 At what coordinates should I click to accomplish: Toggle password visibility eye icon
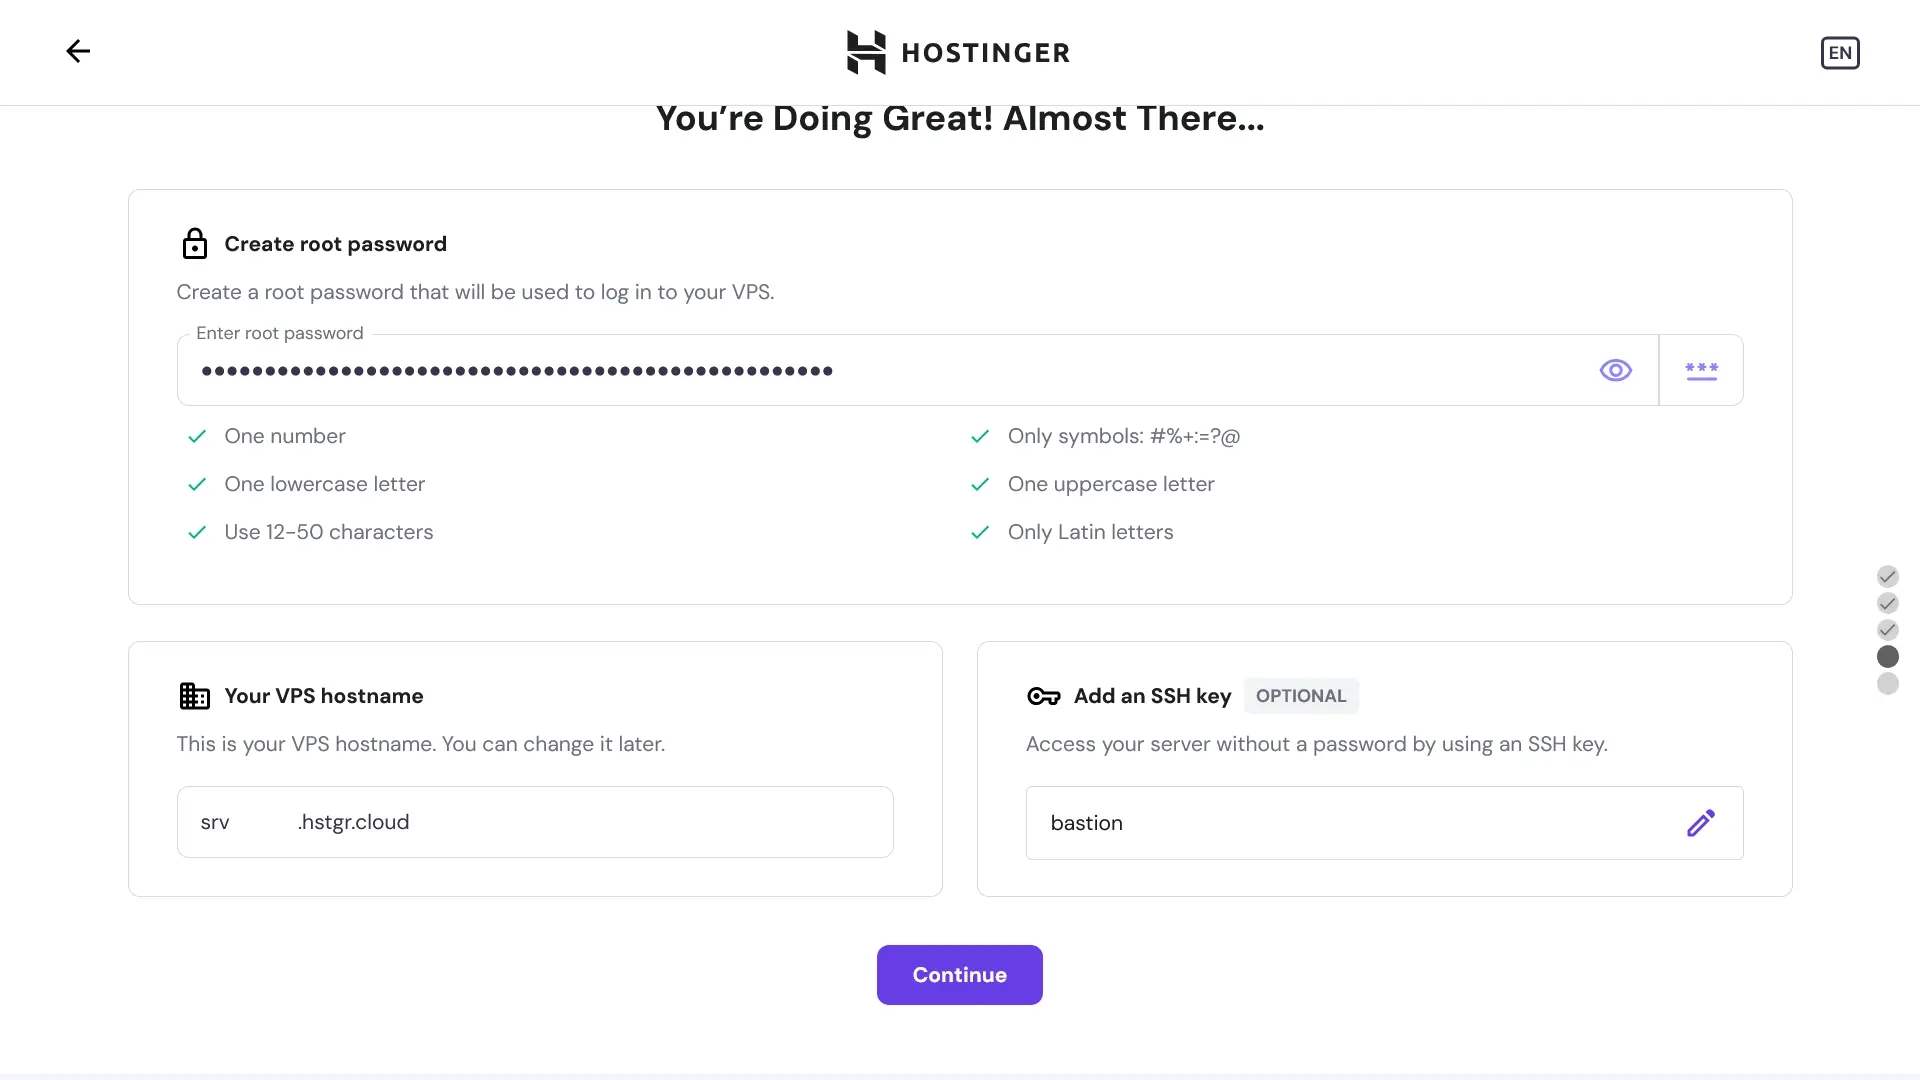[x=1615, y=371]
